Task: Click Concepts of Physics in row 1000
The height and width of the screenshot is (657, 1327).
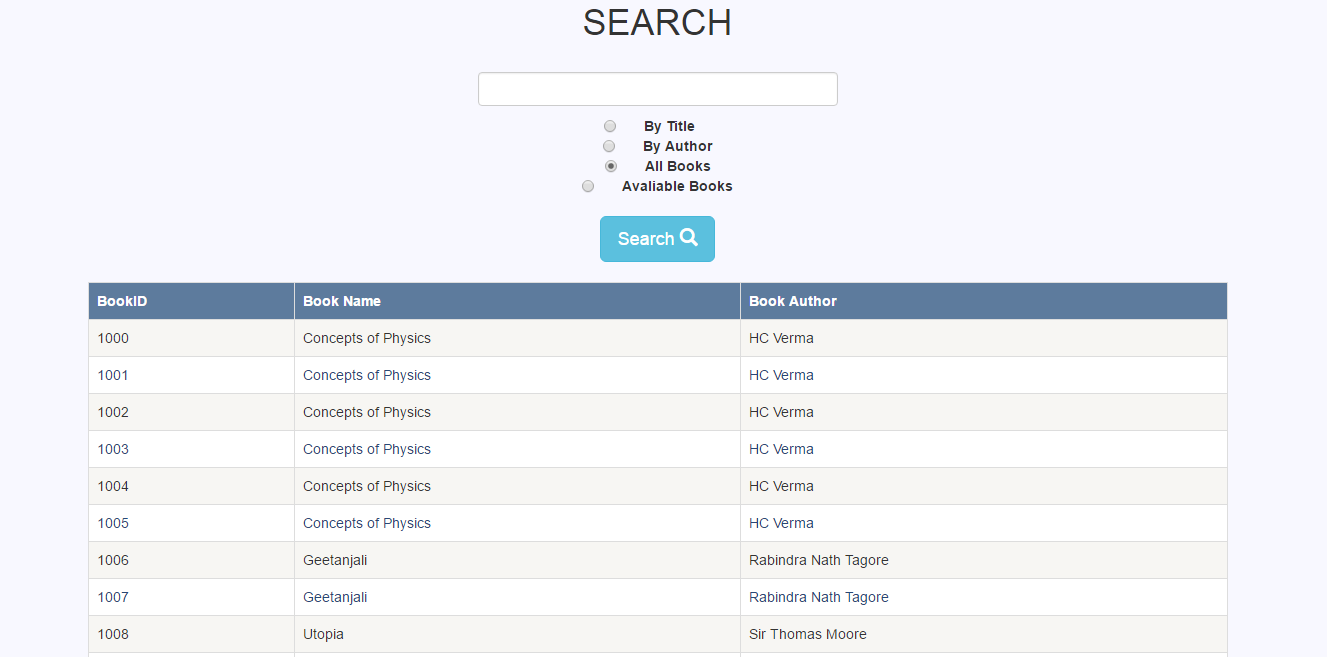Action: point(367,338)
